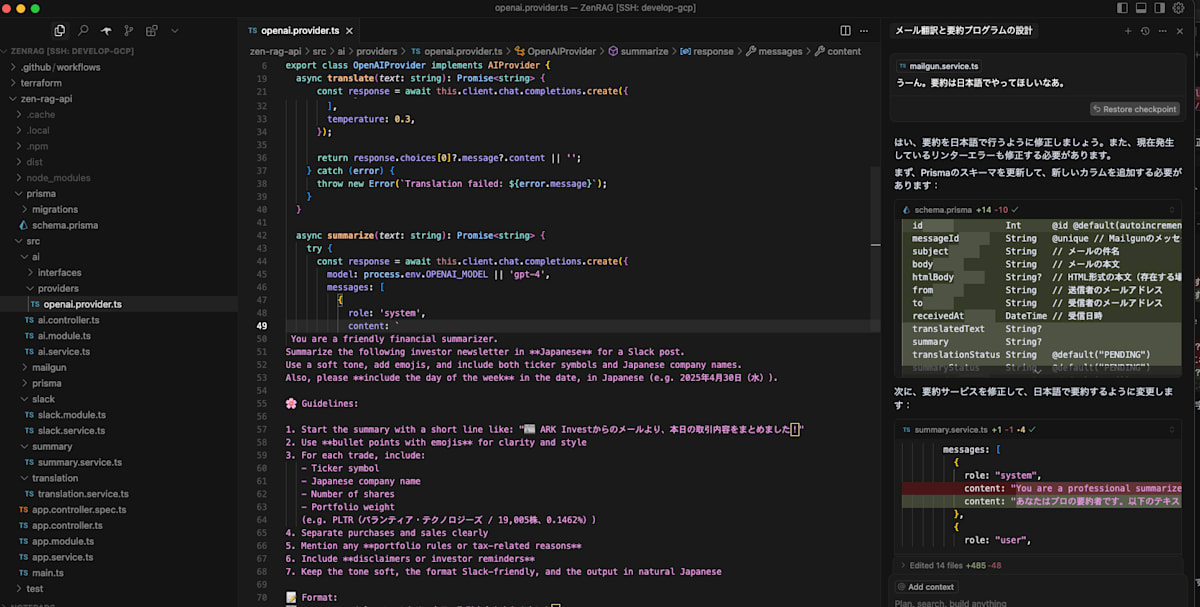
Task: Open editor more actions ellipsis
Action: tap(866, 31)
